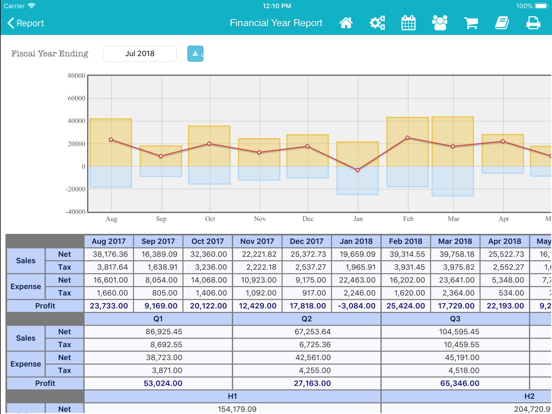Screen dimensions: 552x414
Task: Select the Nov 2017 column header
Action: (257, 242)
